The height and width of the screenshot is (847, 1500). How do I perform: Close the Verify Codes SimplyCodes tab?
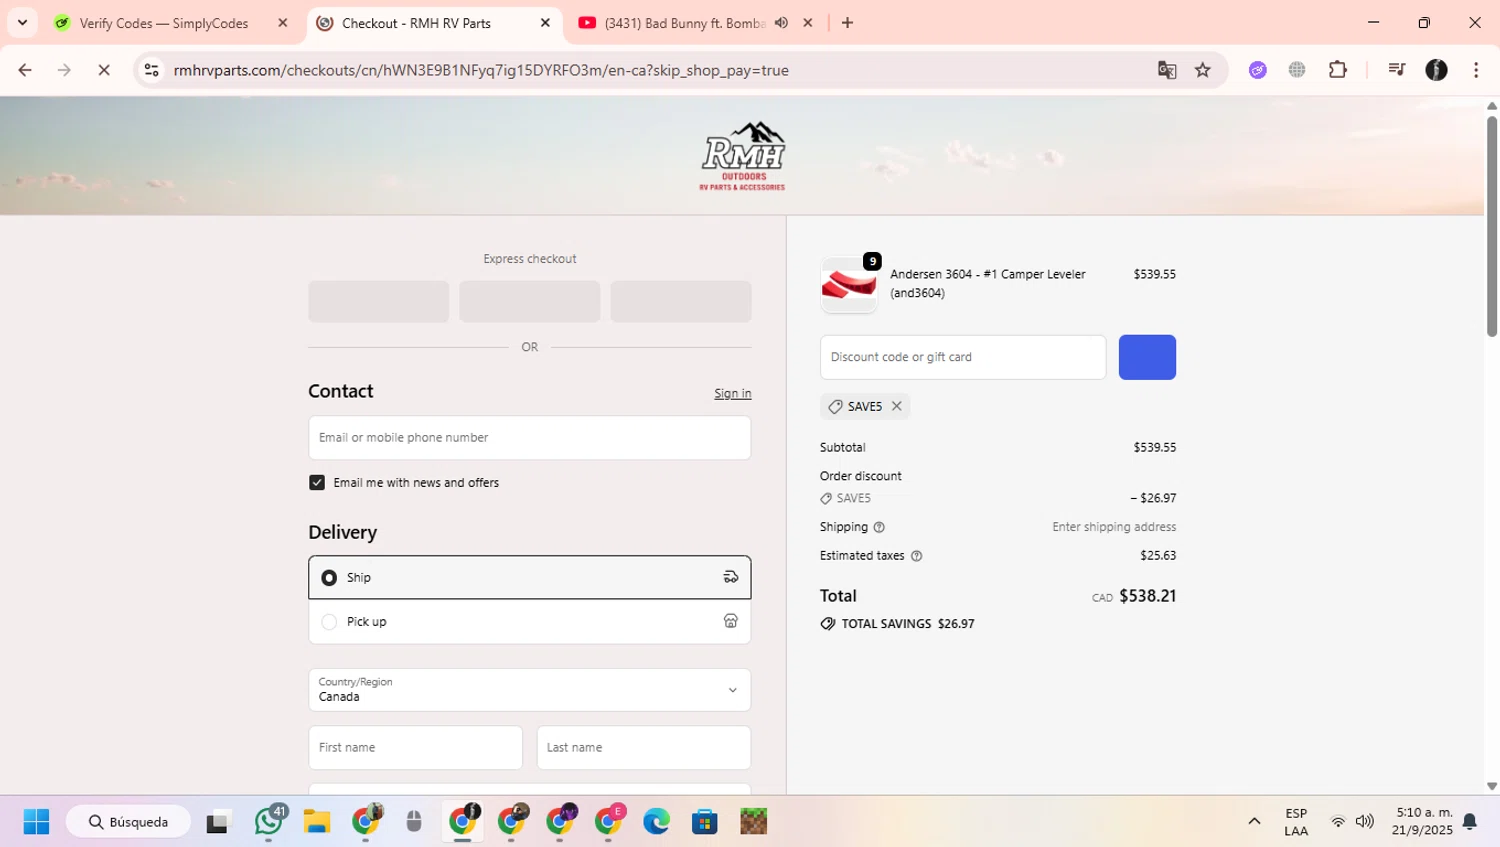click(283, 23)
